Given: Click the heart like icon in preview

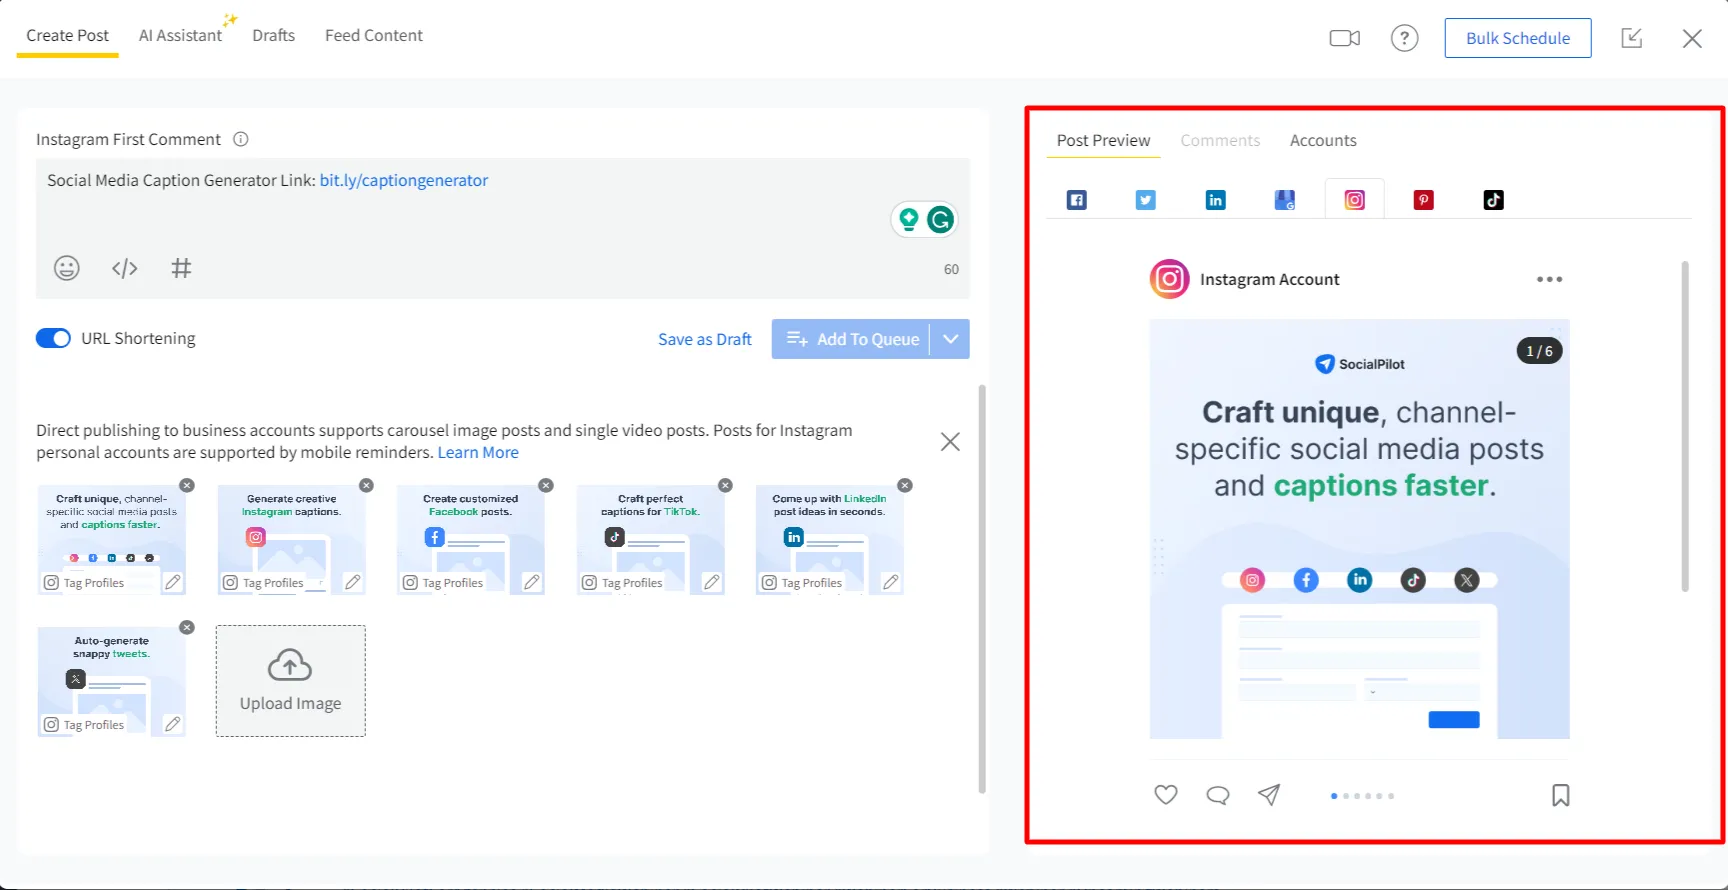Looking at the screenshot, I should 1165,795.
